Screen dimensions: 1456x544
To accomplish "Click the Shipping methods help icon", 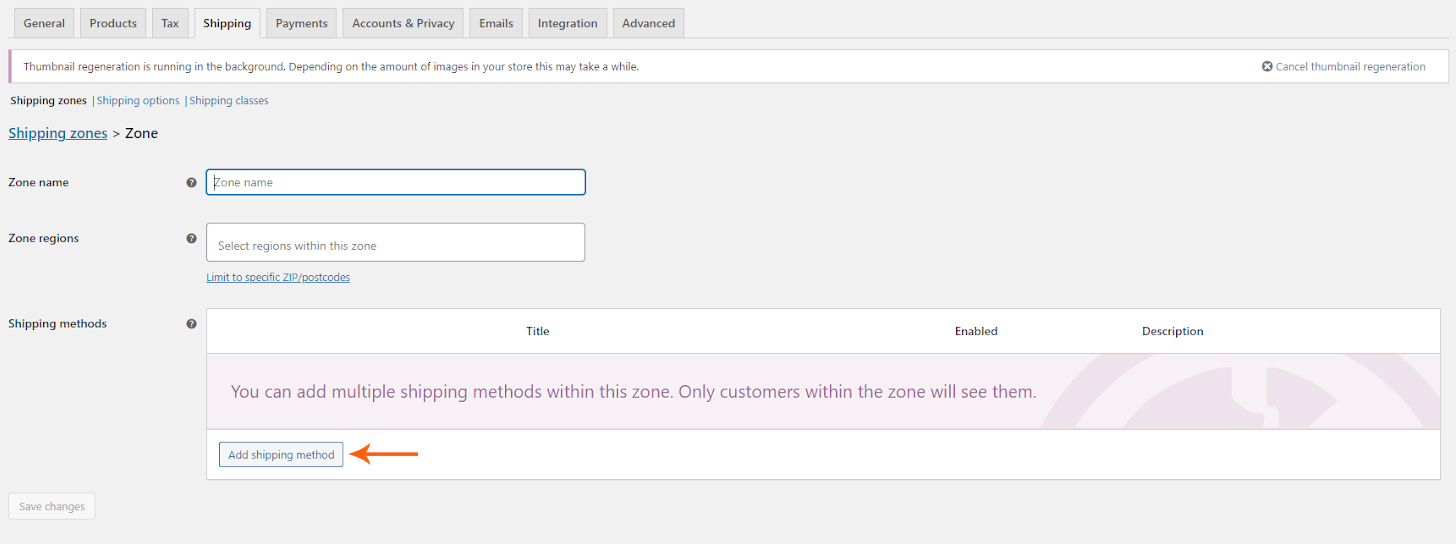I will 191,324.
